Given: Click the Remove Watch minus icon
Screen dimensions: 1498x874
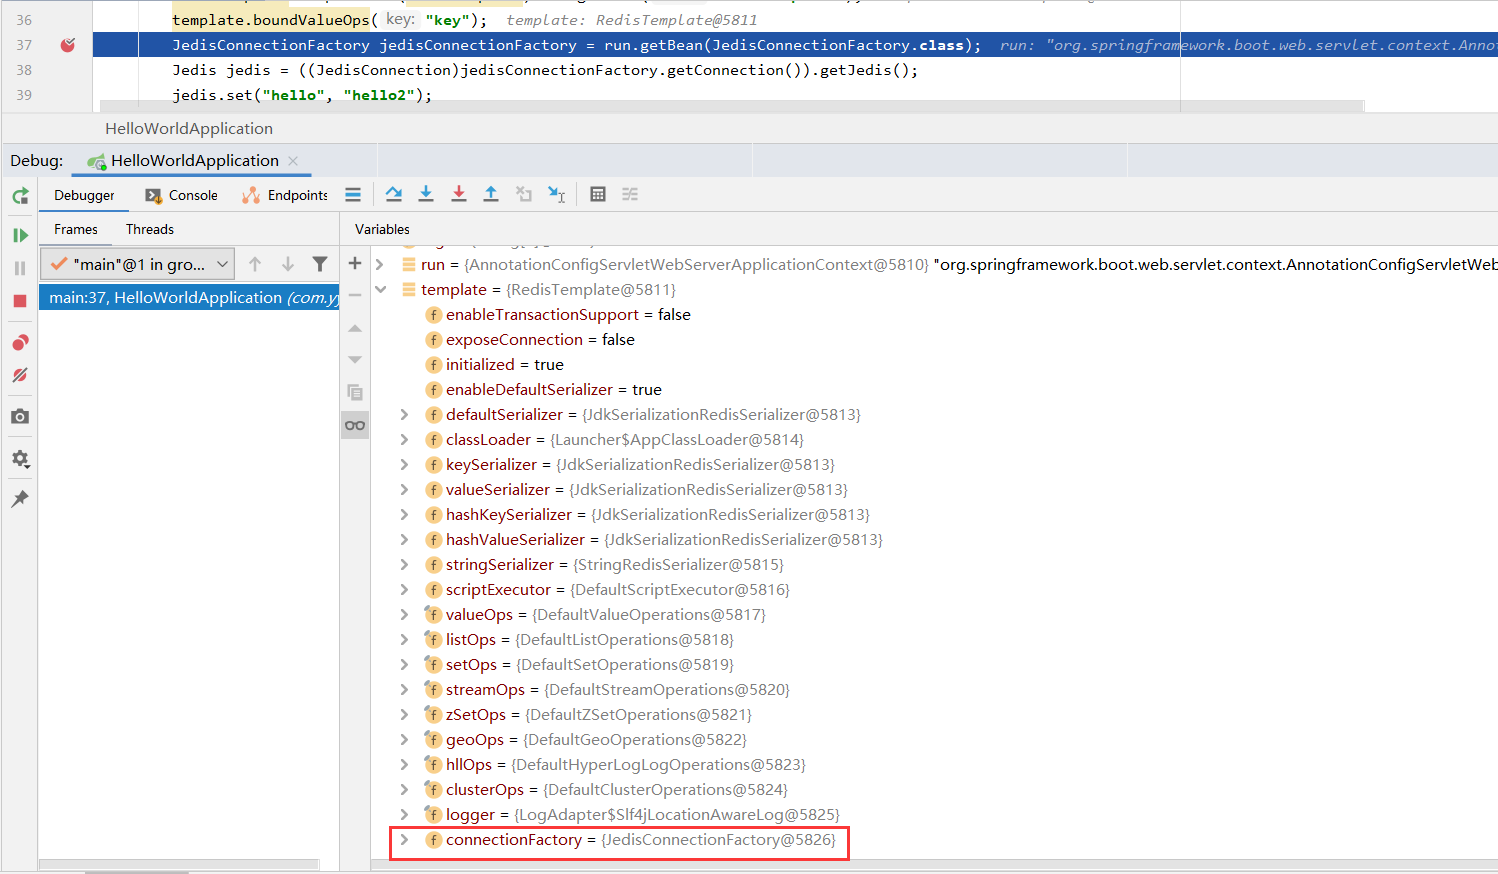Looking at the screenshot, I should 355,295.
